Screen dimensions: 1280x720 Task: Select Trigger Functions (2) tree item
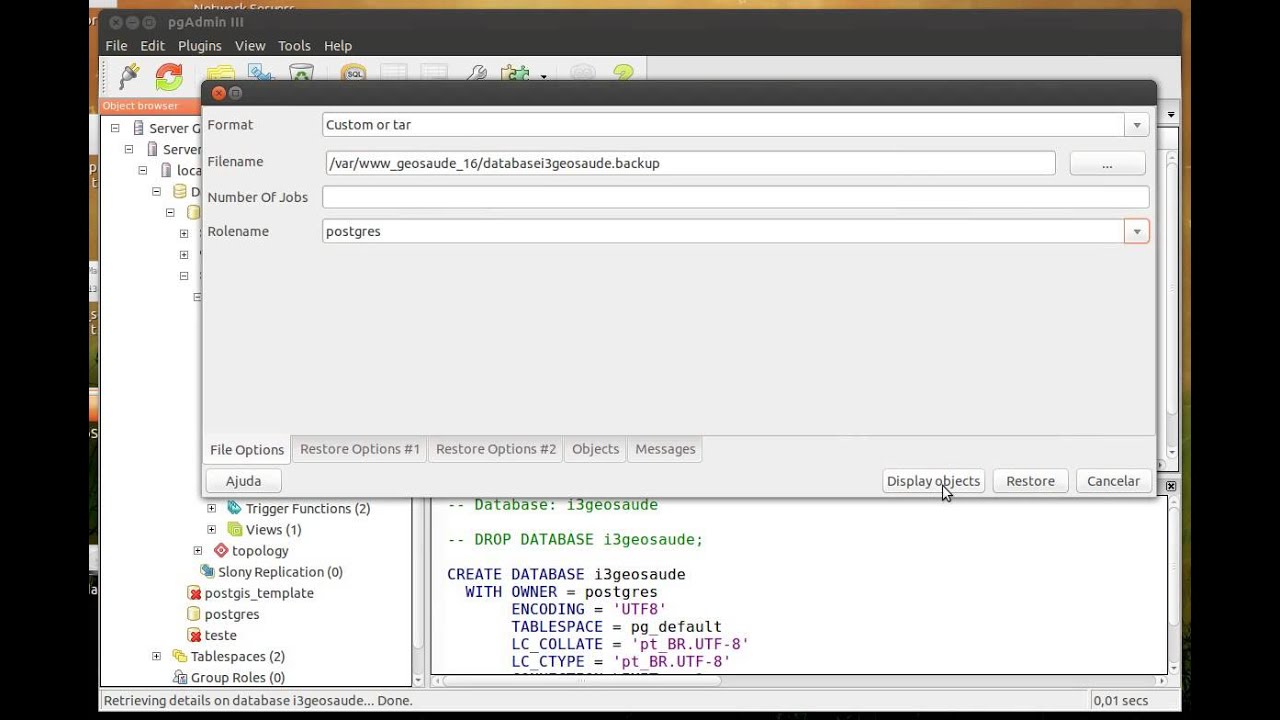[x=308, y=508]
